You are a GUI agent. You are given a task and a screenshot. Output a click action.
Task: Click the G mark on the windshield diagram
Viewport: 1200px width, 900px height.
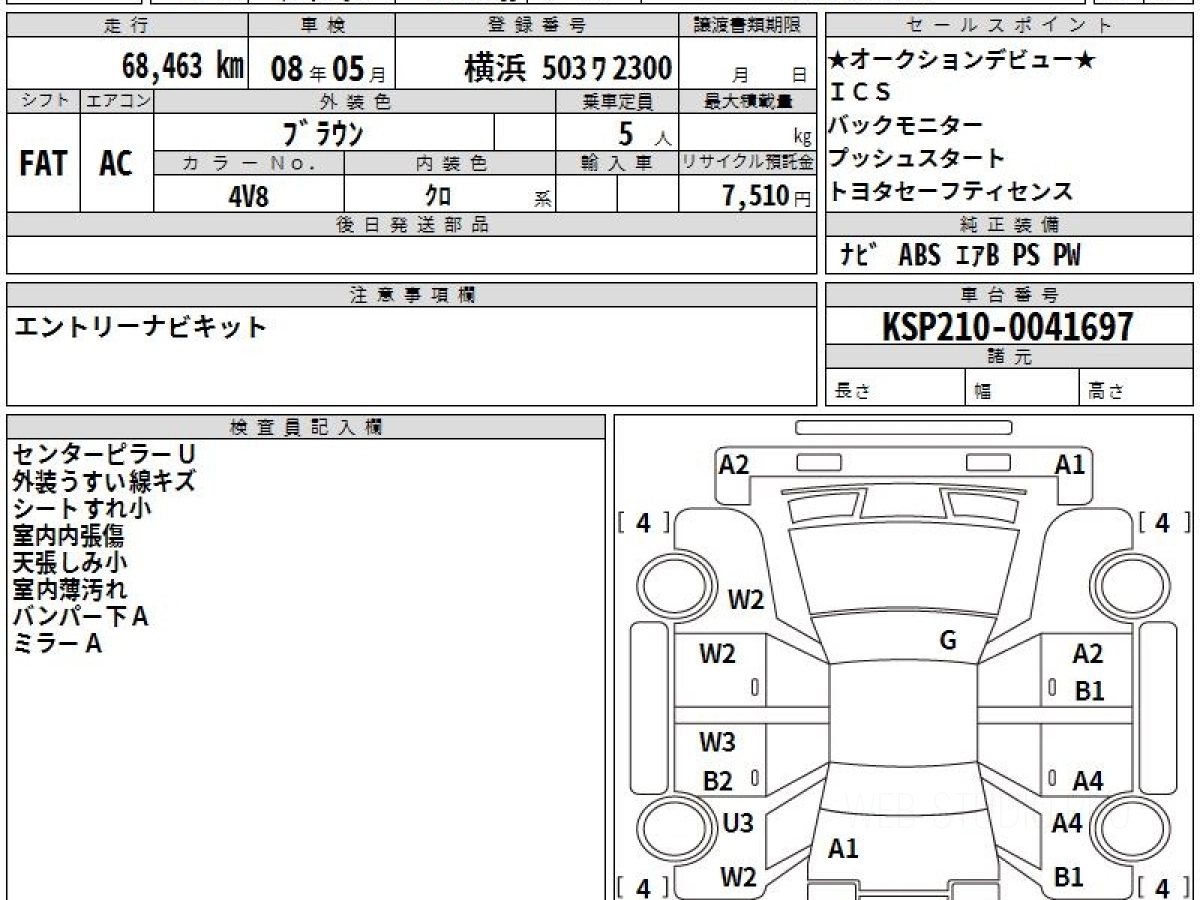tap(948, 641)
